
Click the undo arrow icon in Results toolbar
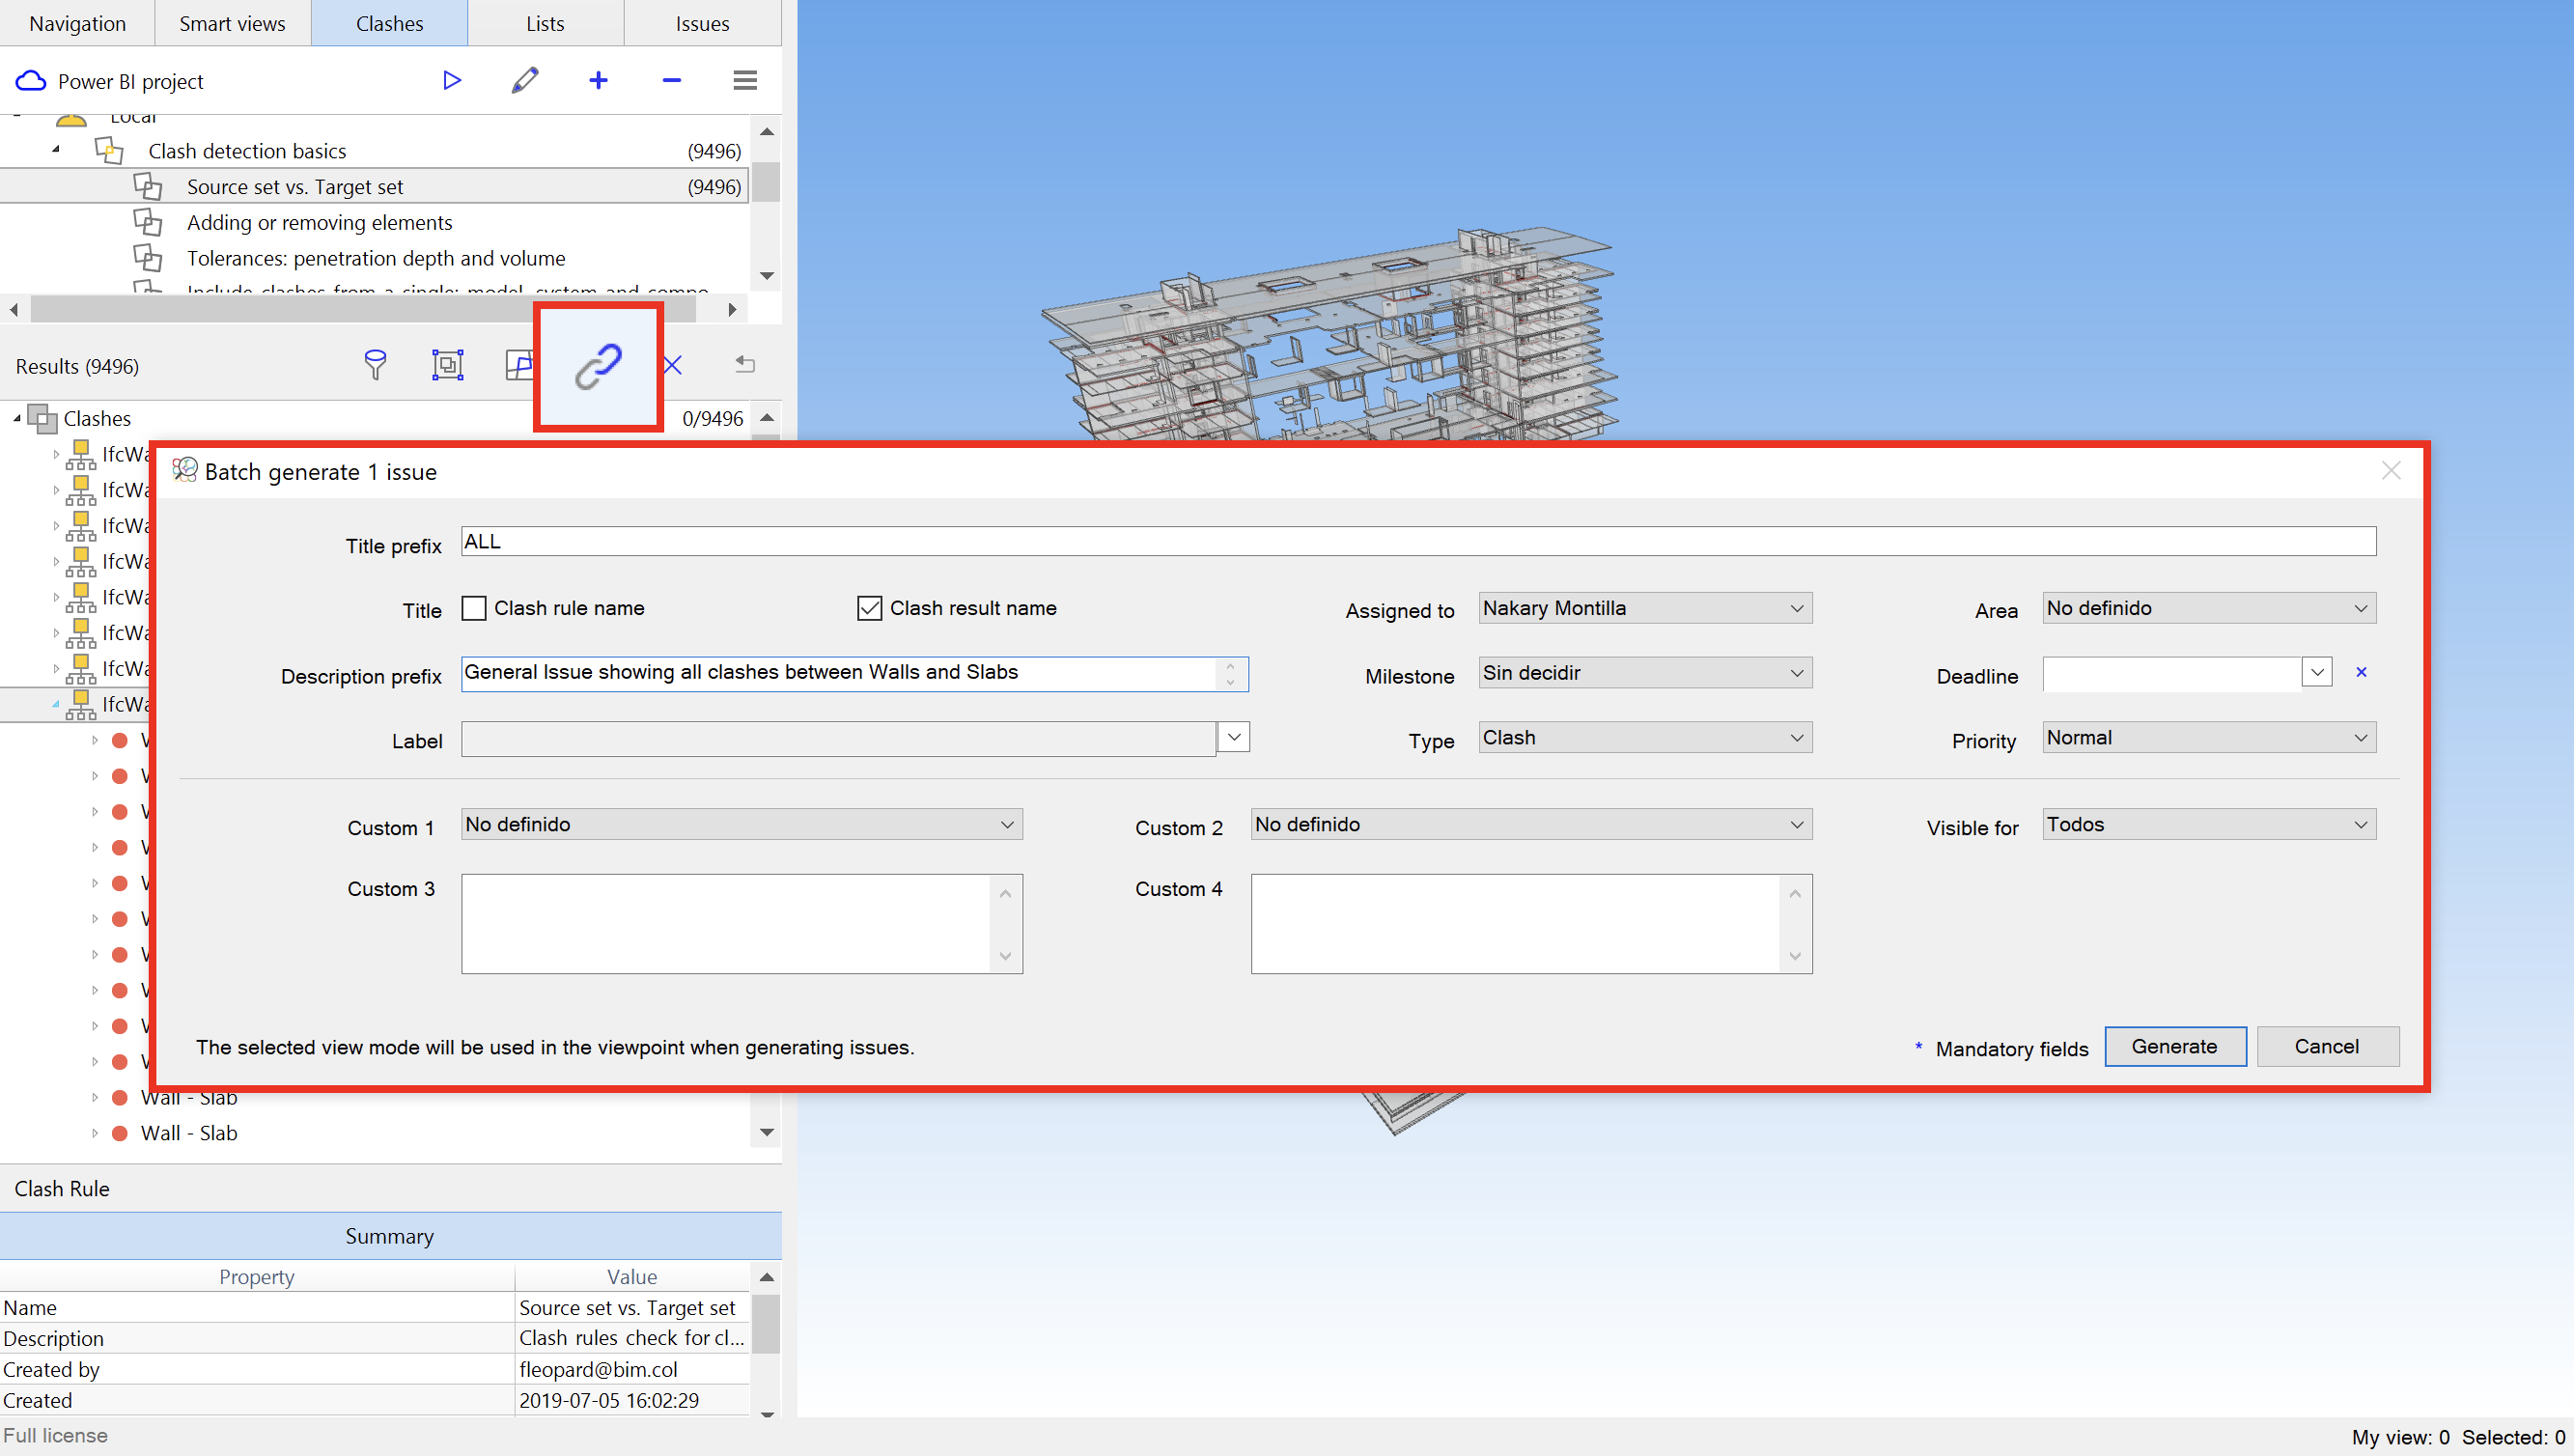tap(745, 364)
